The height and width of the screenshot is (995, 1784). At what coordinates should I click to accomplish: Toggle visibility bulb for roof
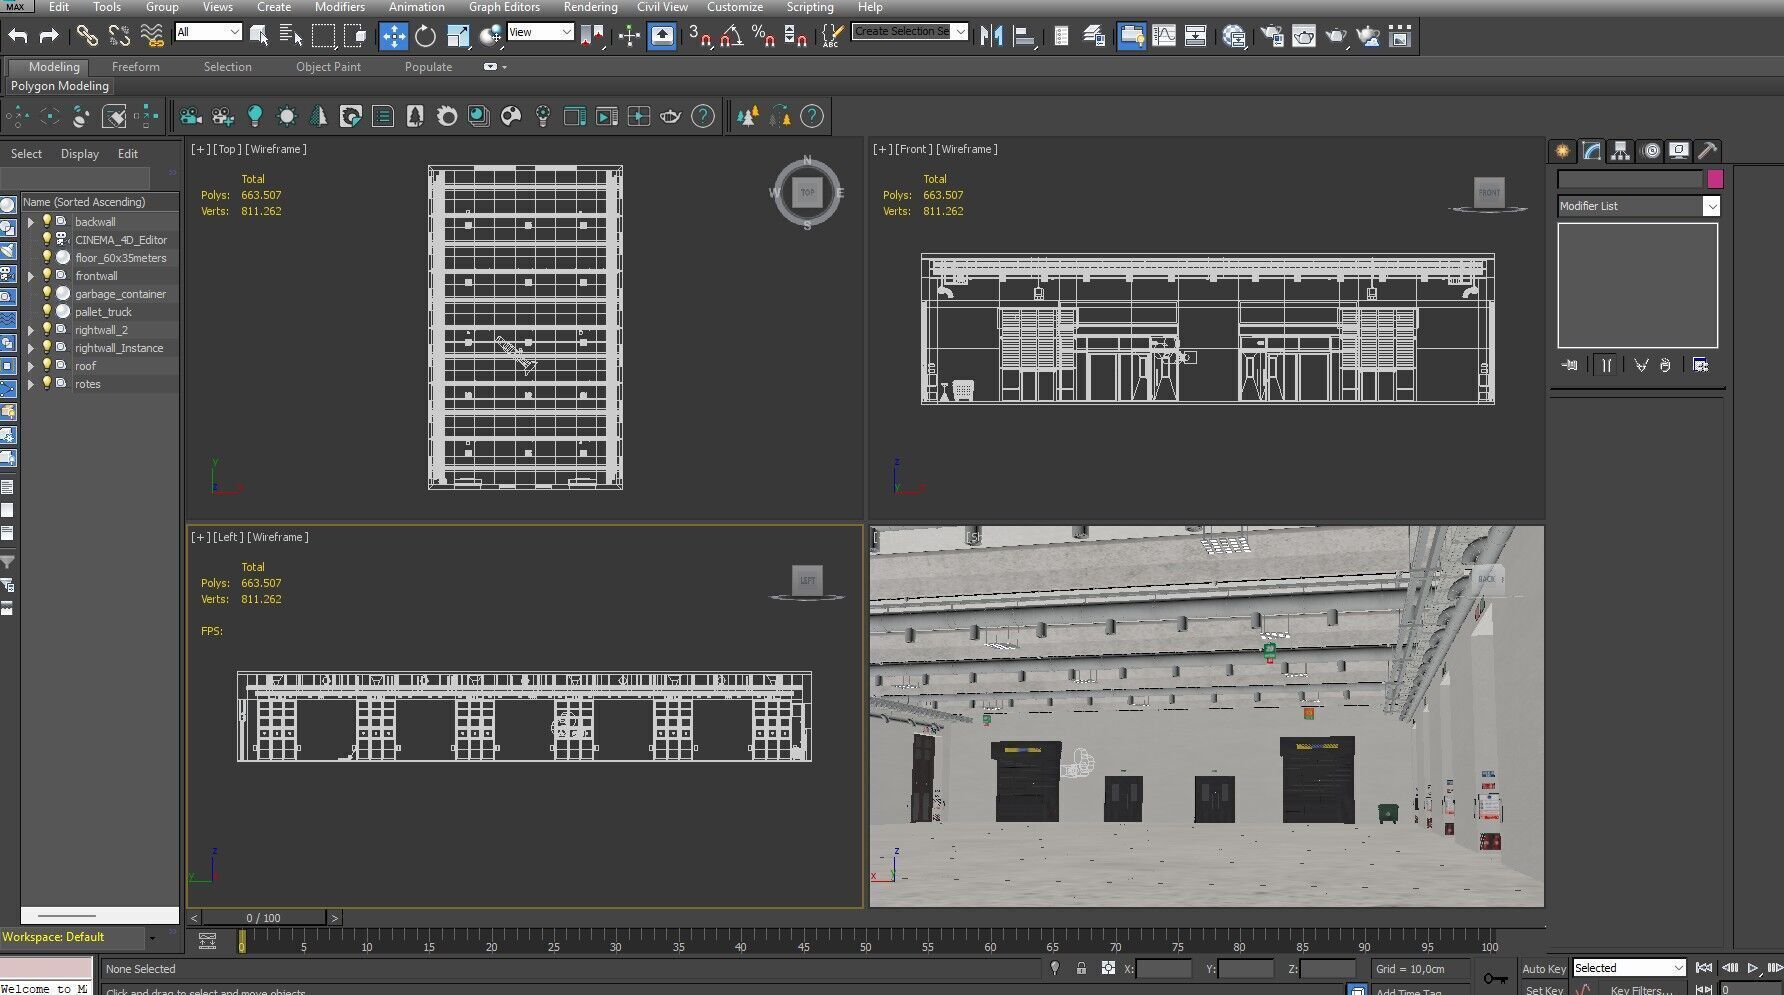(46, 365)
